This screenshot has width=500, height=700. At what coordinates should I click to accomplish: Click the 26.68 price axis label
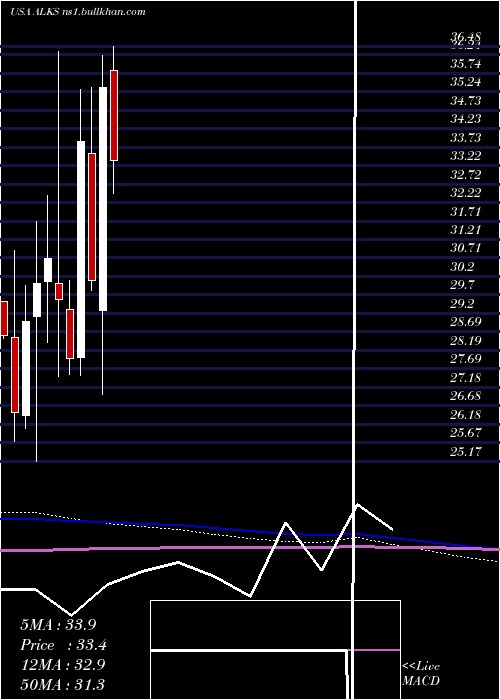click(x=466, y=396)
